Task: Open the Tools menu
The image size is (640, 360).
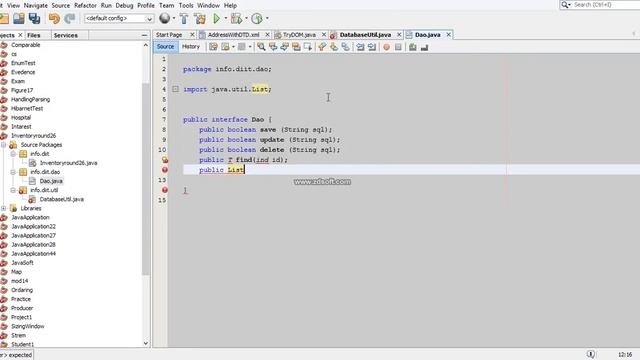Action: click(x=186, y=5)
